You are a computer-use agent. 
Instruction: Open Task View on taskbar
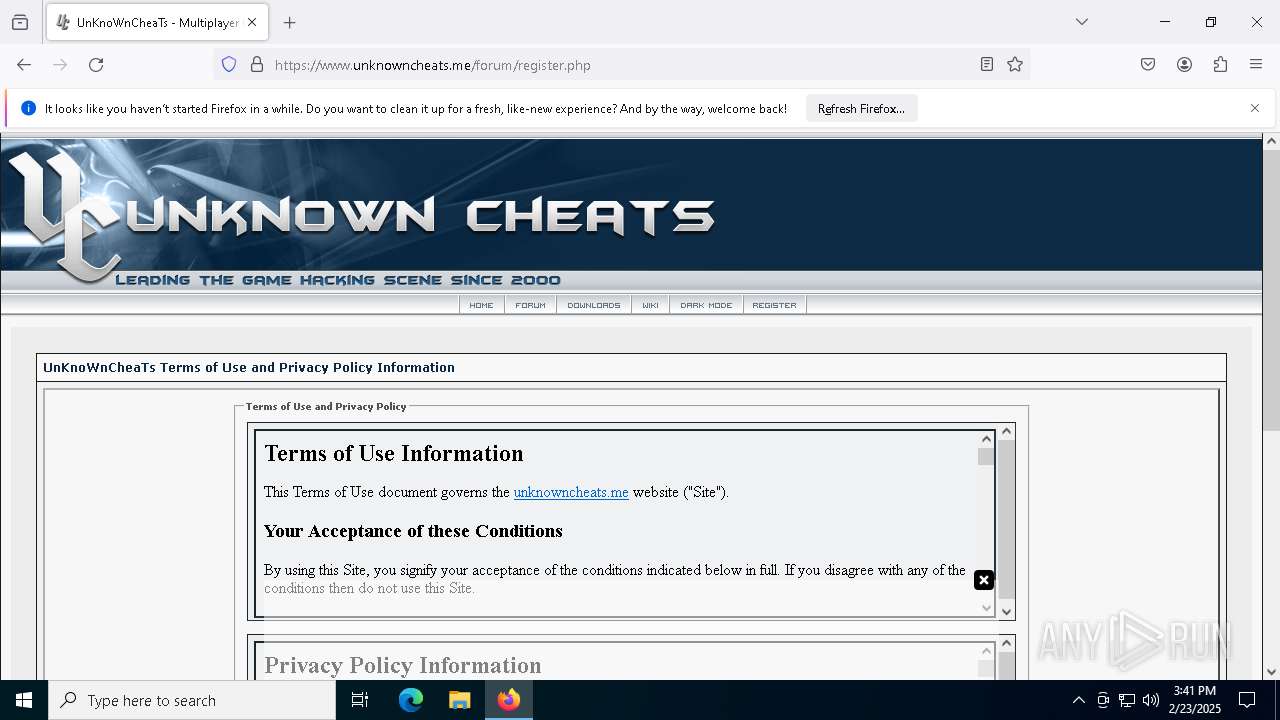[360, 700]
